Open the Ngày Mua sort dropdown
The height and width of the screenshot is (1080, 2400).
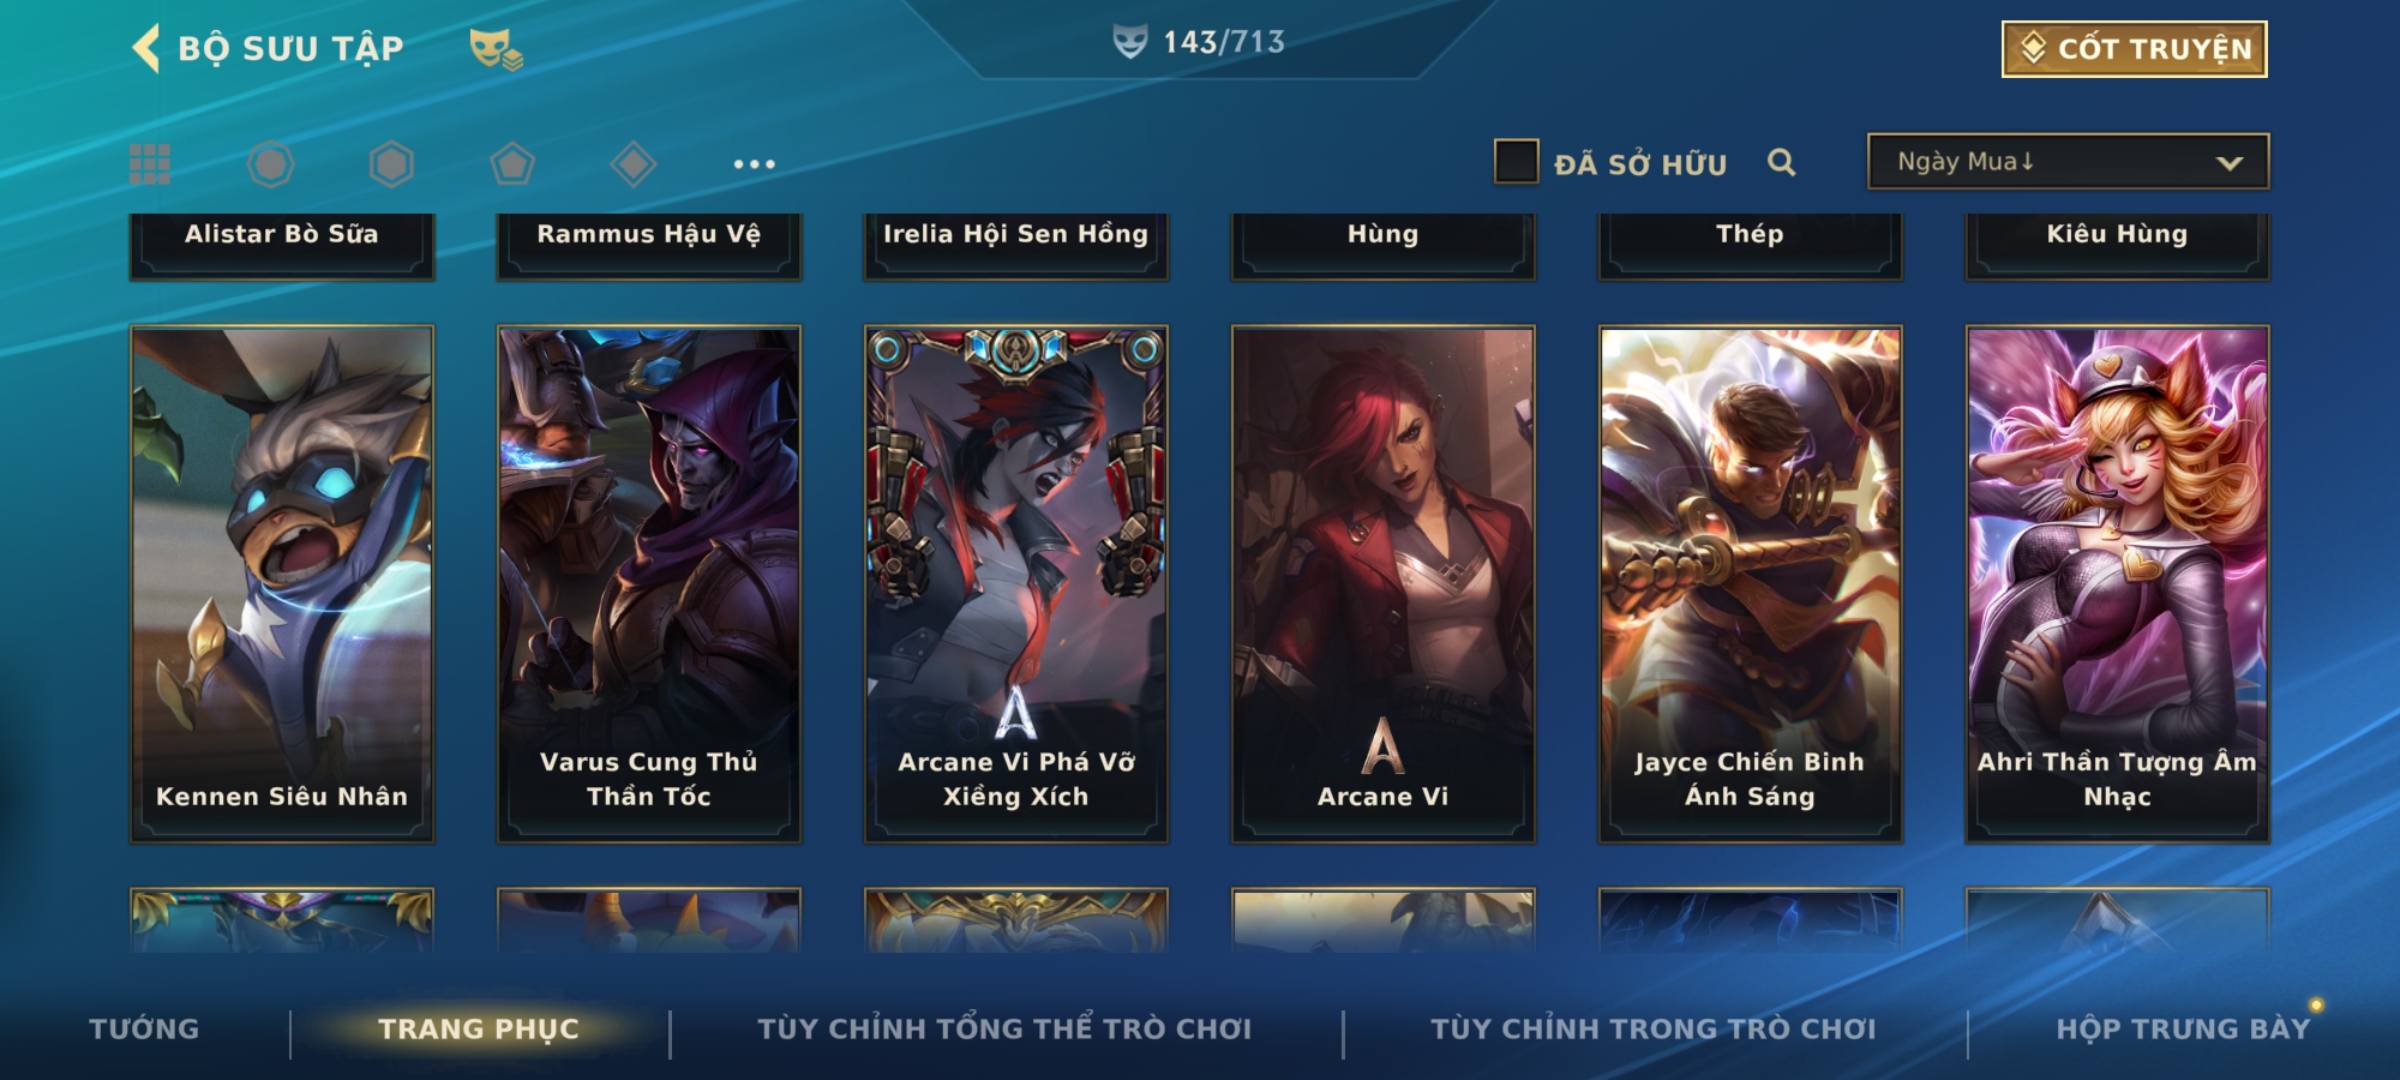2068,161
